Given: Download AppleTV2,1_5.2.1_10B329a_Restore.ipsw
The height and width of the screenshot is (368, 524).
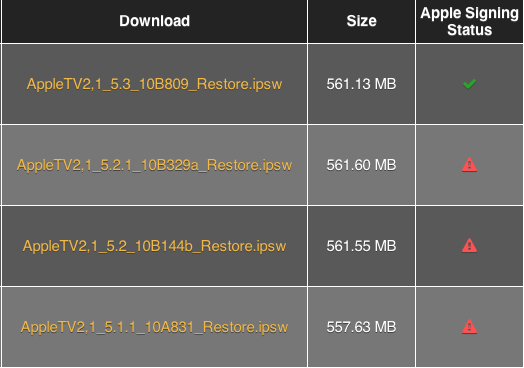Looking at the screenshot, I should pyautogui.click(x=154, y=165).
